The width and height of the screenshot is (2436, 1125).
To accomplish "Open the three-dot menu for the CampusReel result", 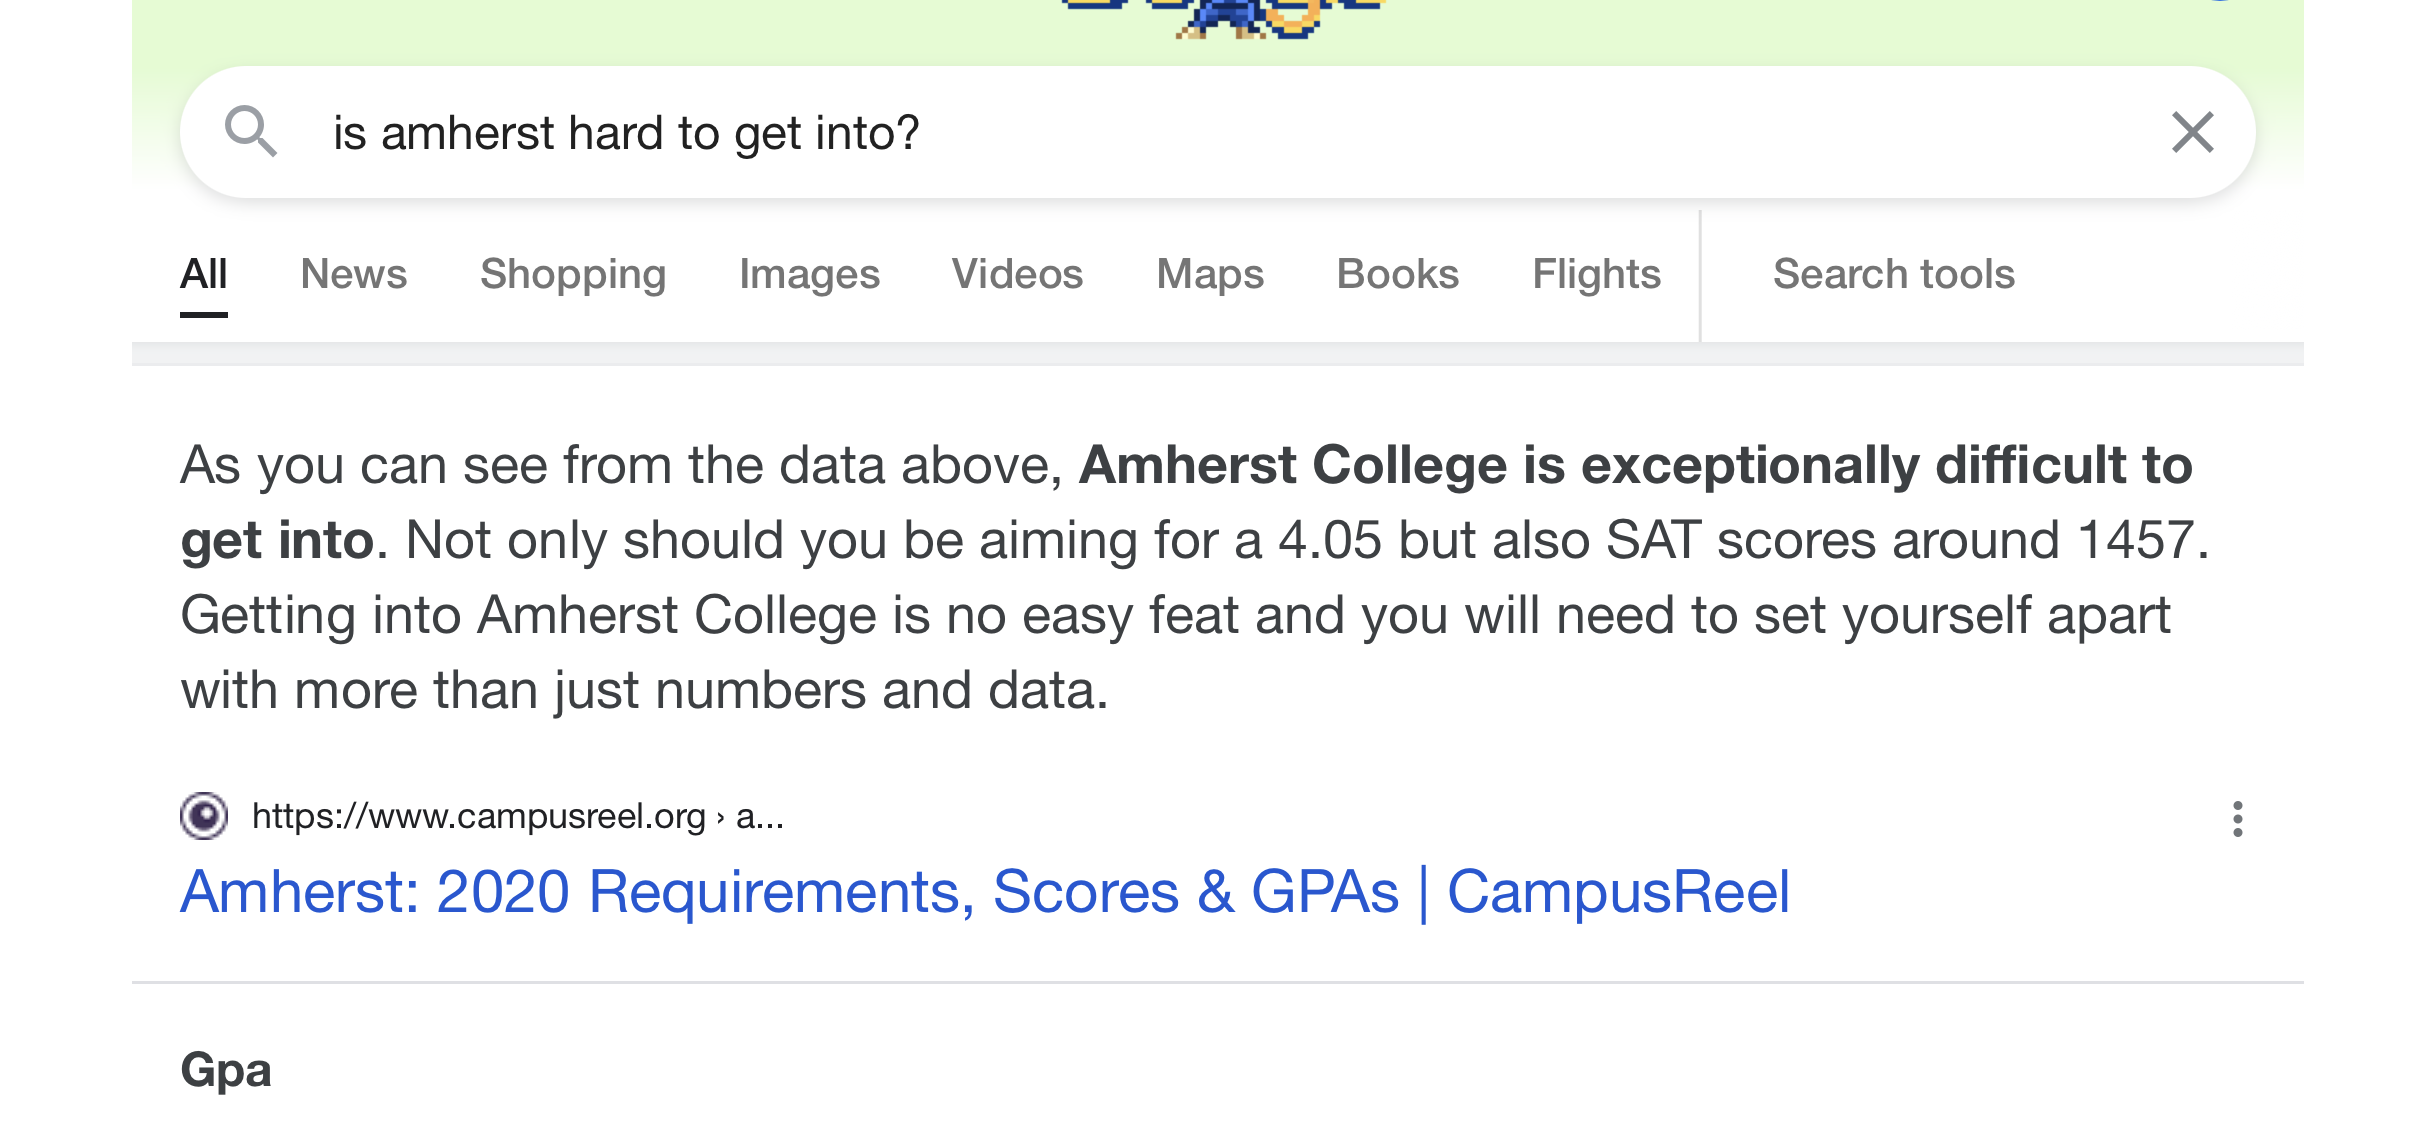I will (2237, 819).
